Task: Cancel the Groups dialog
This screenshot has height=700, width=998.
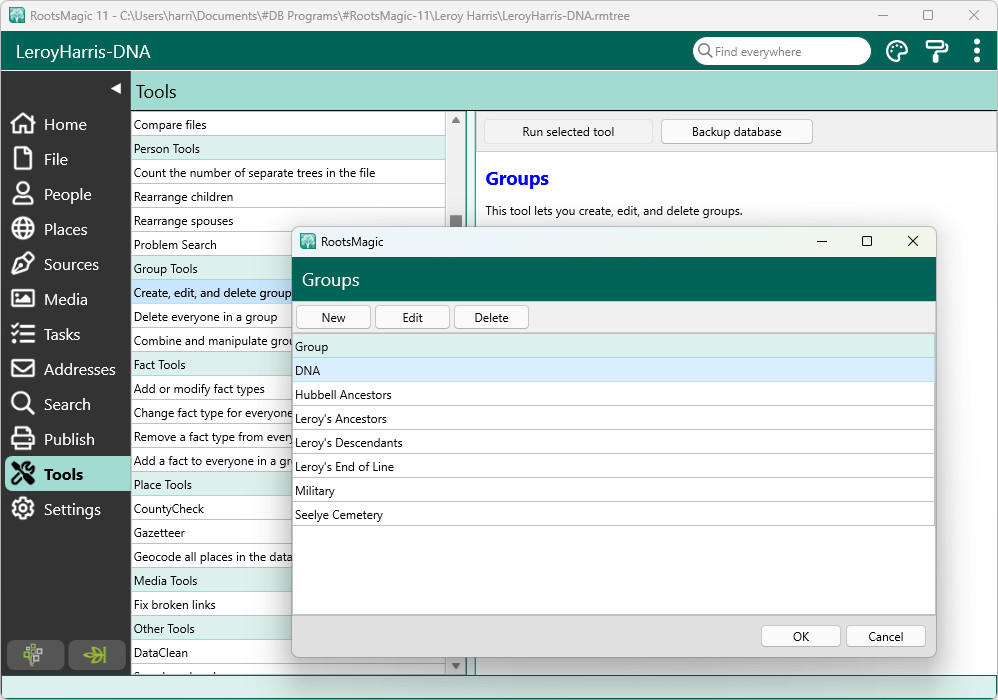Action: click(885, 636)
